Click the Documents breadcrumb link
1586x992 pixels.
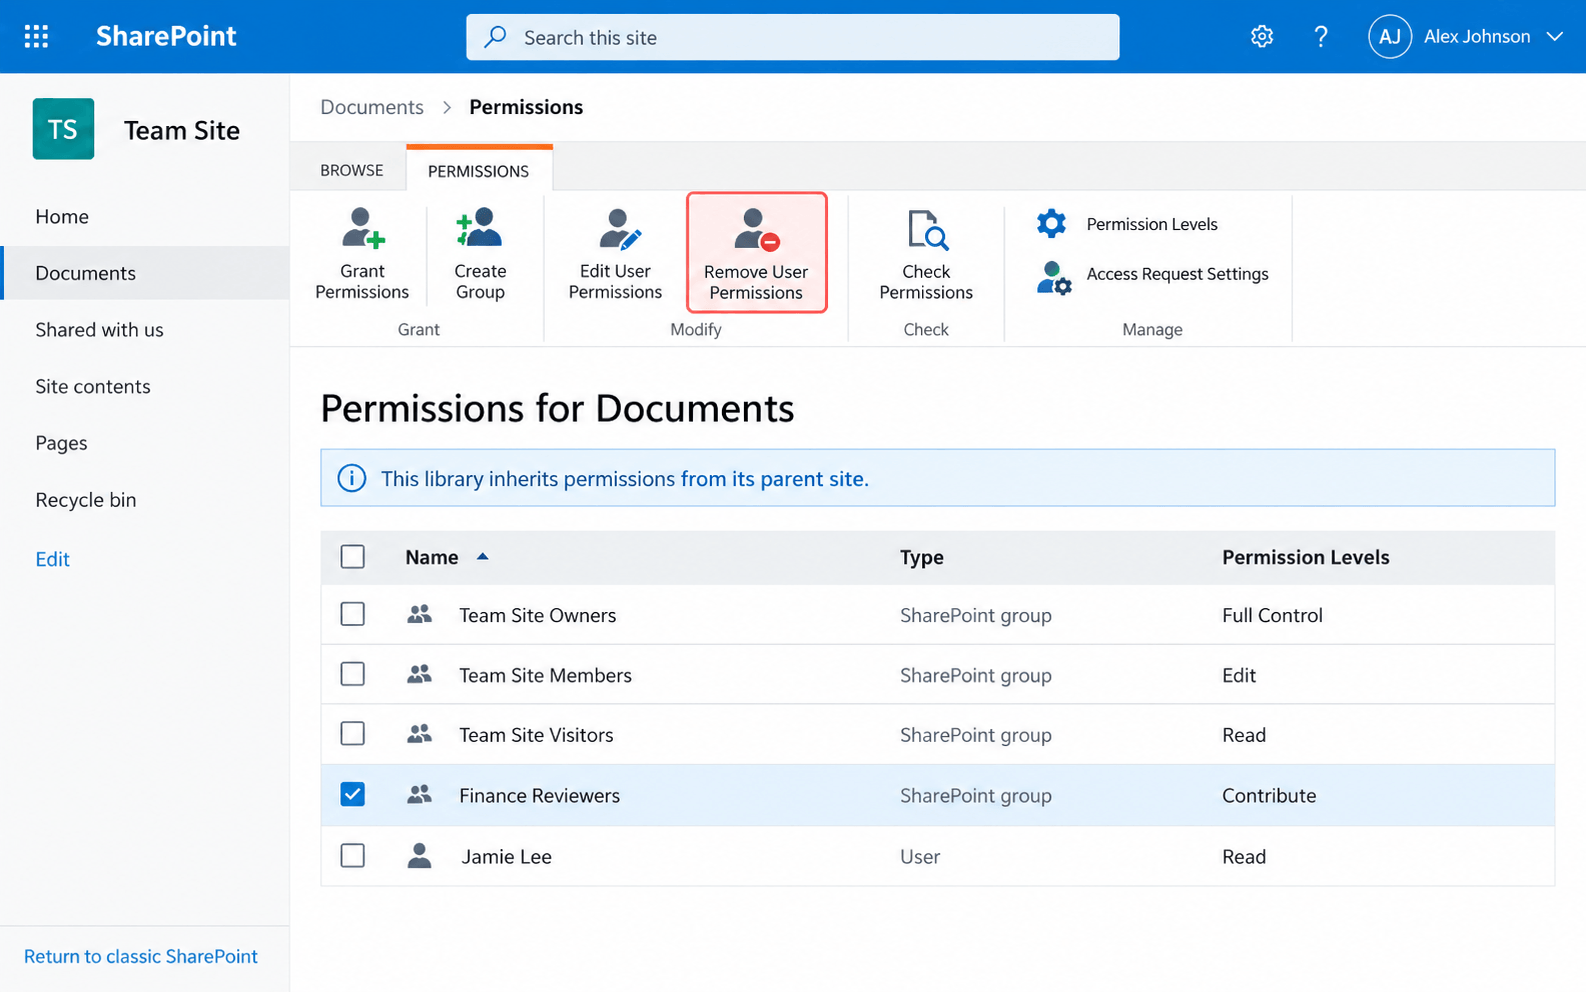coord(372,107)
